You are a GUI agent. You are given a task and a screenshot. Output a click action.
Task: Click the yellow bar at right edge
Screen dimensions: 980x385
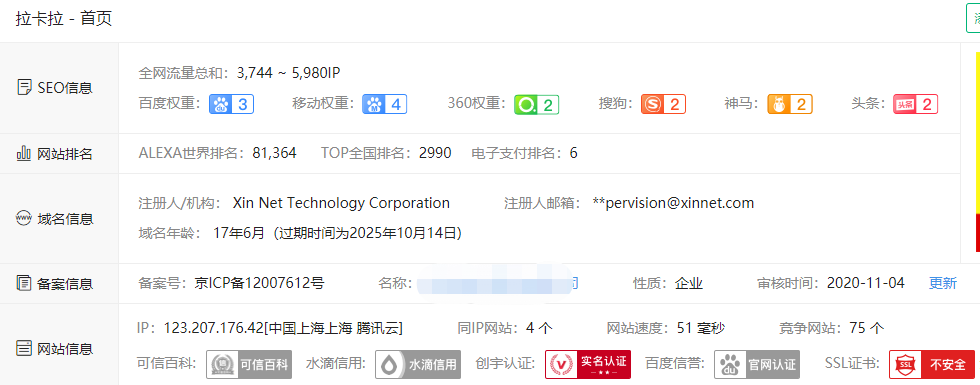click(x=978, y=132)
